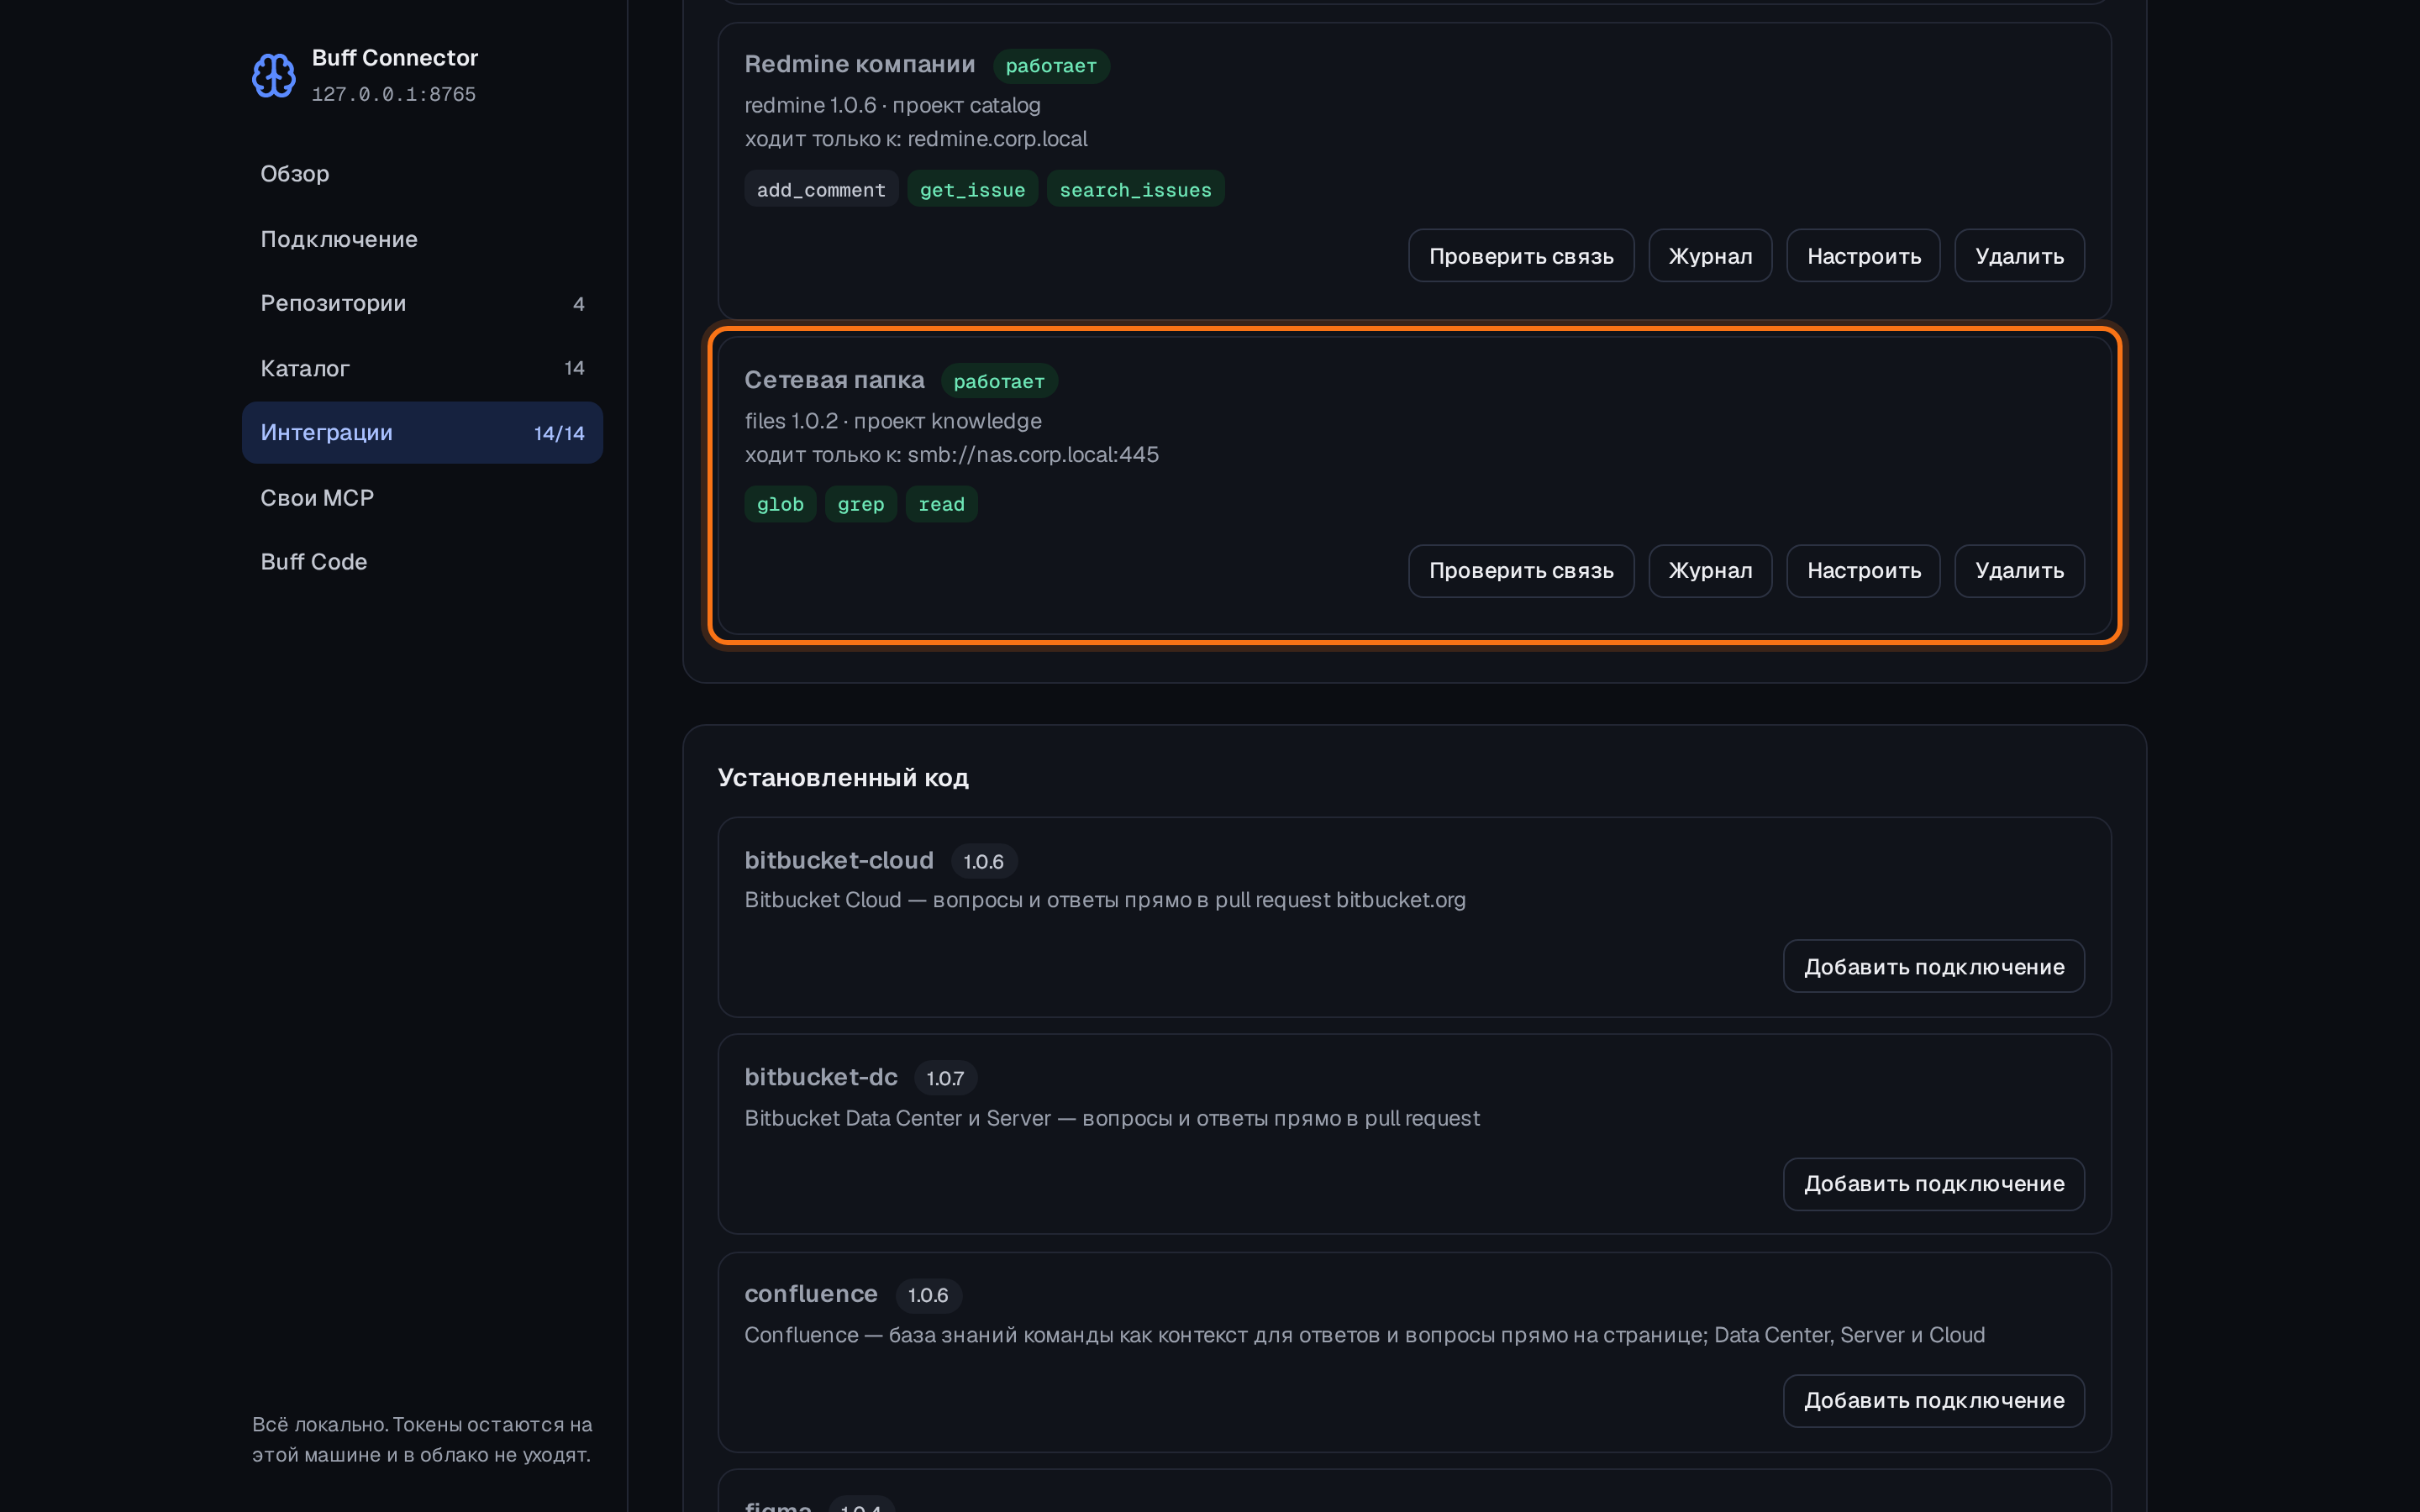Click the Сетевая папка card title
This screenshot has height=1512, width=2420.
click(x=834, y=380)
